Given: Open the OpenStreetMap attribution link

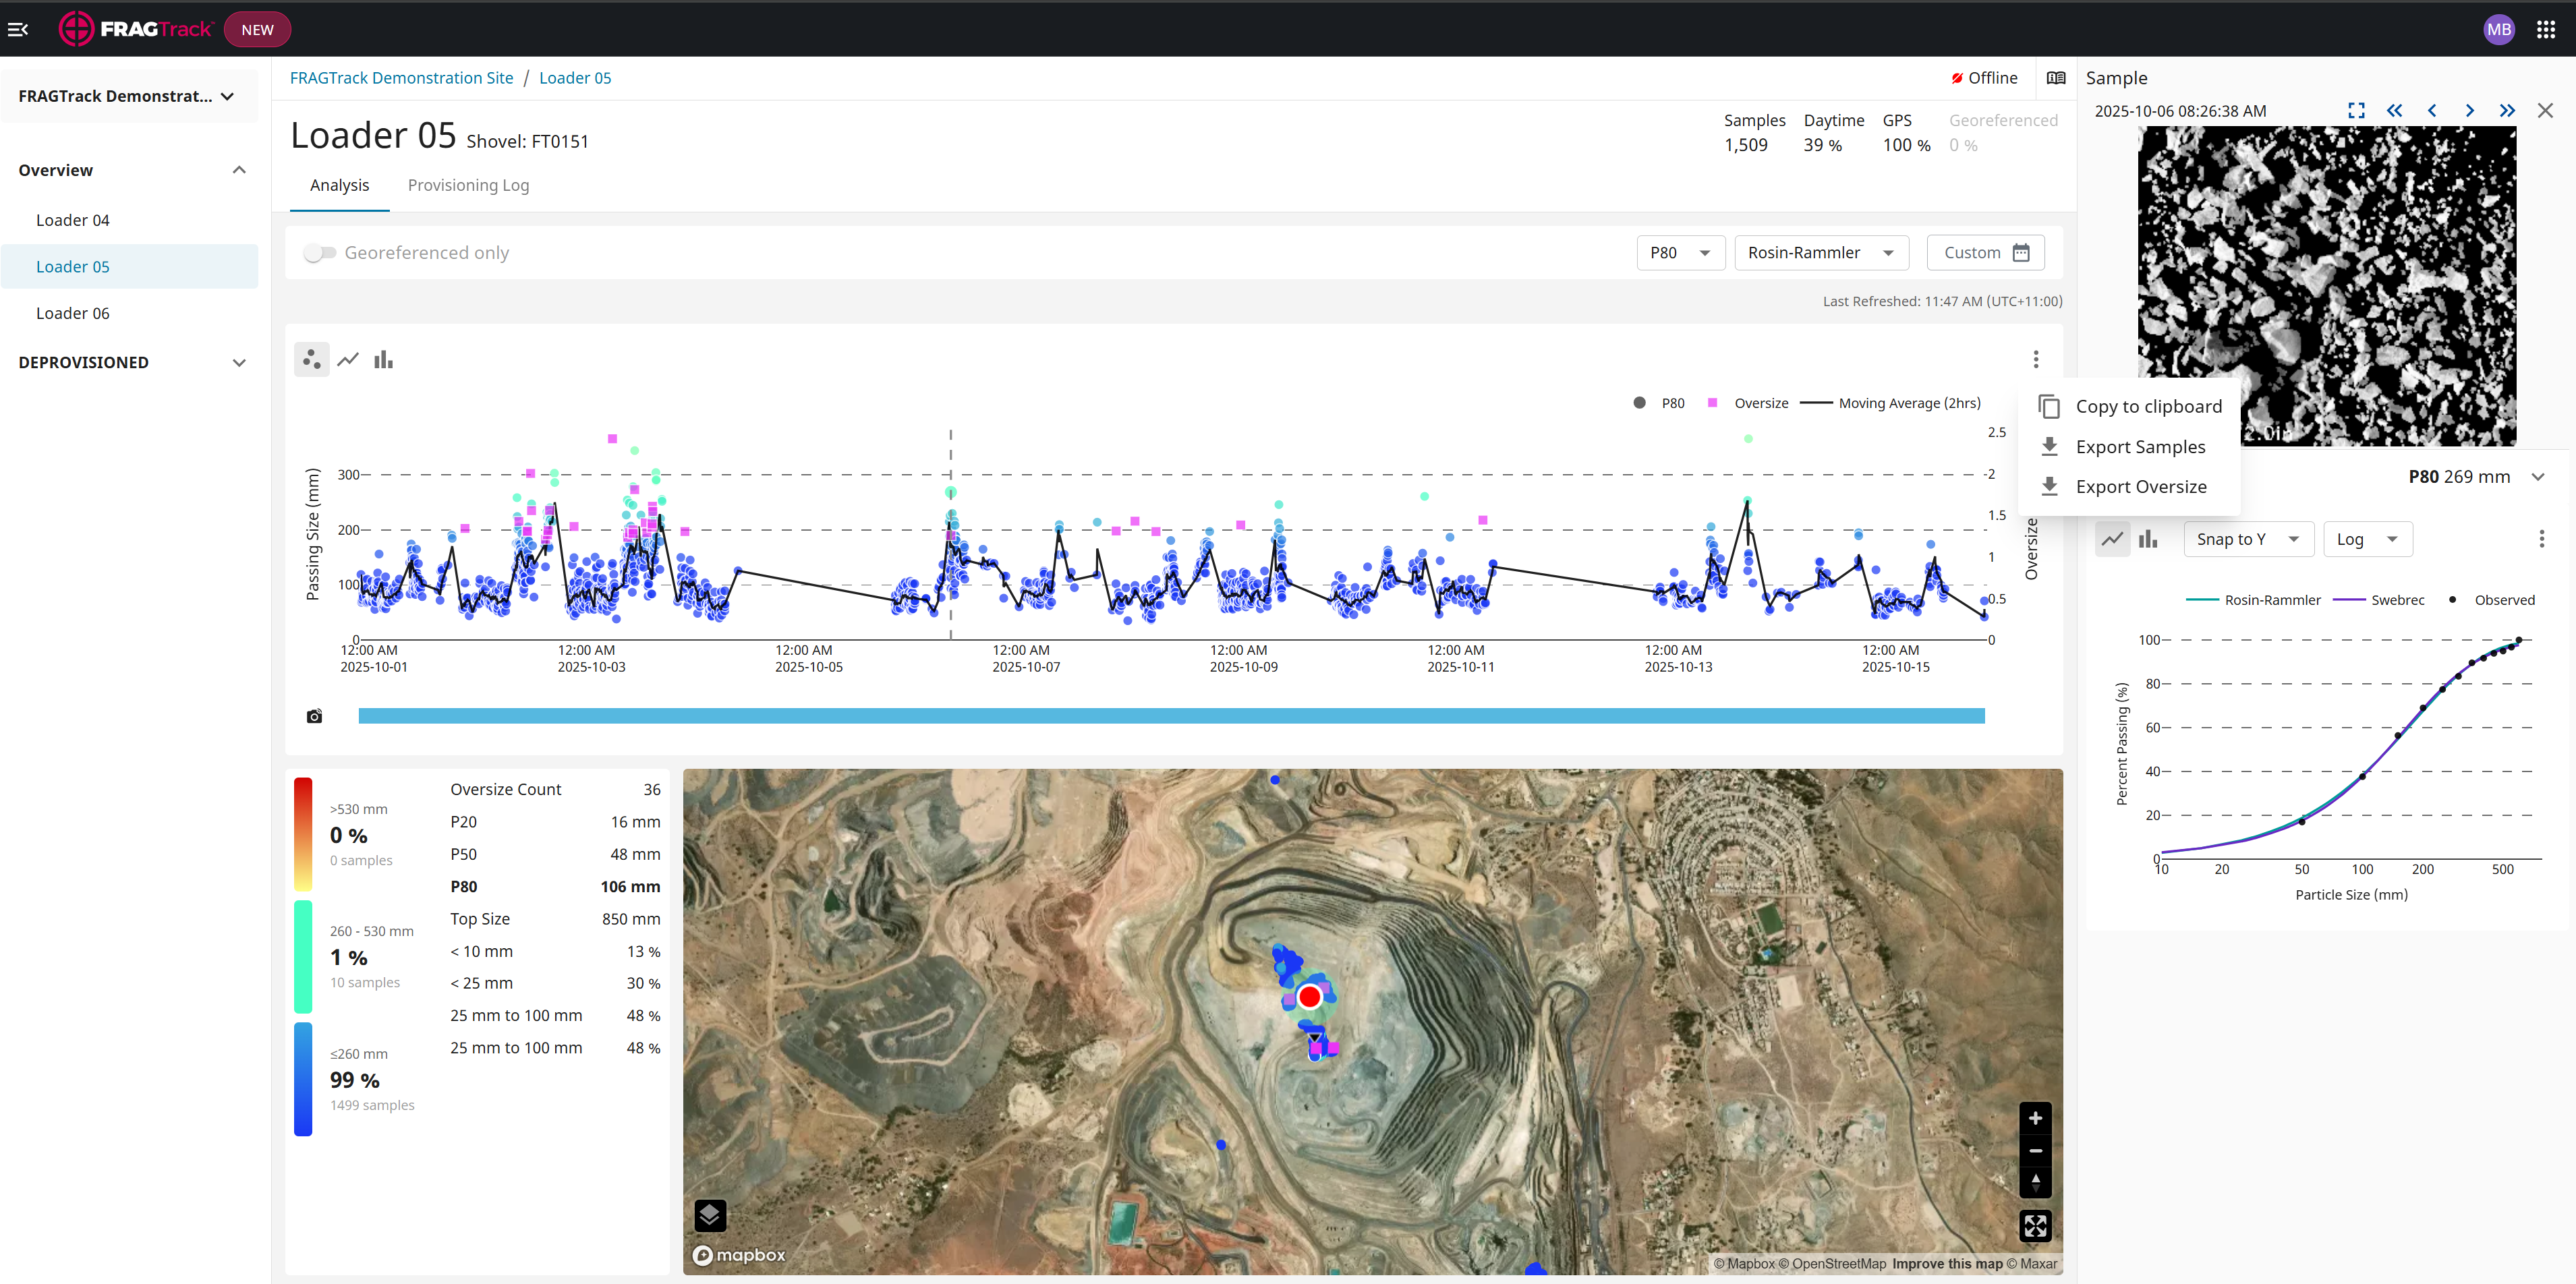Looking at the screenshot, I should 1832,1264.
